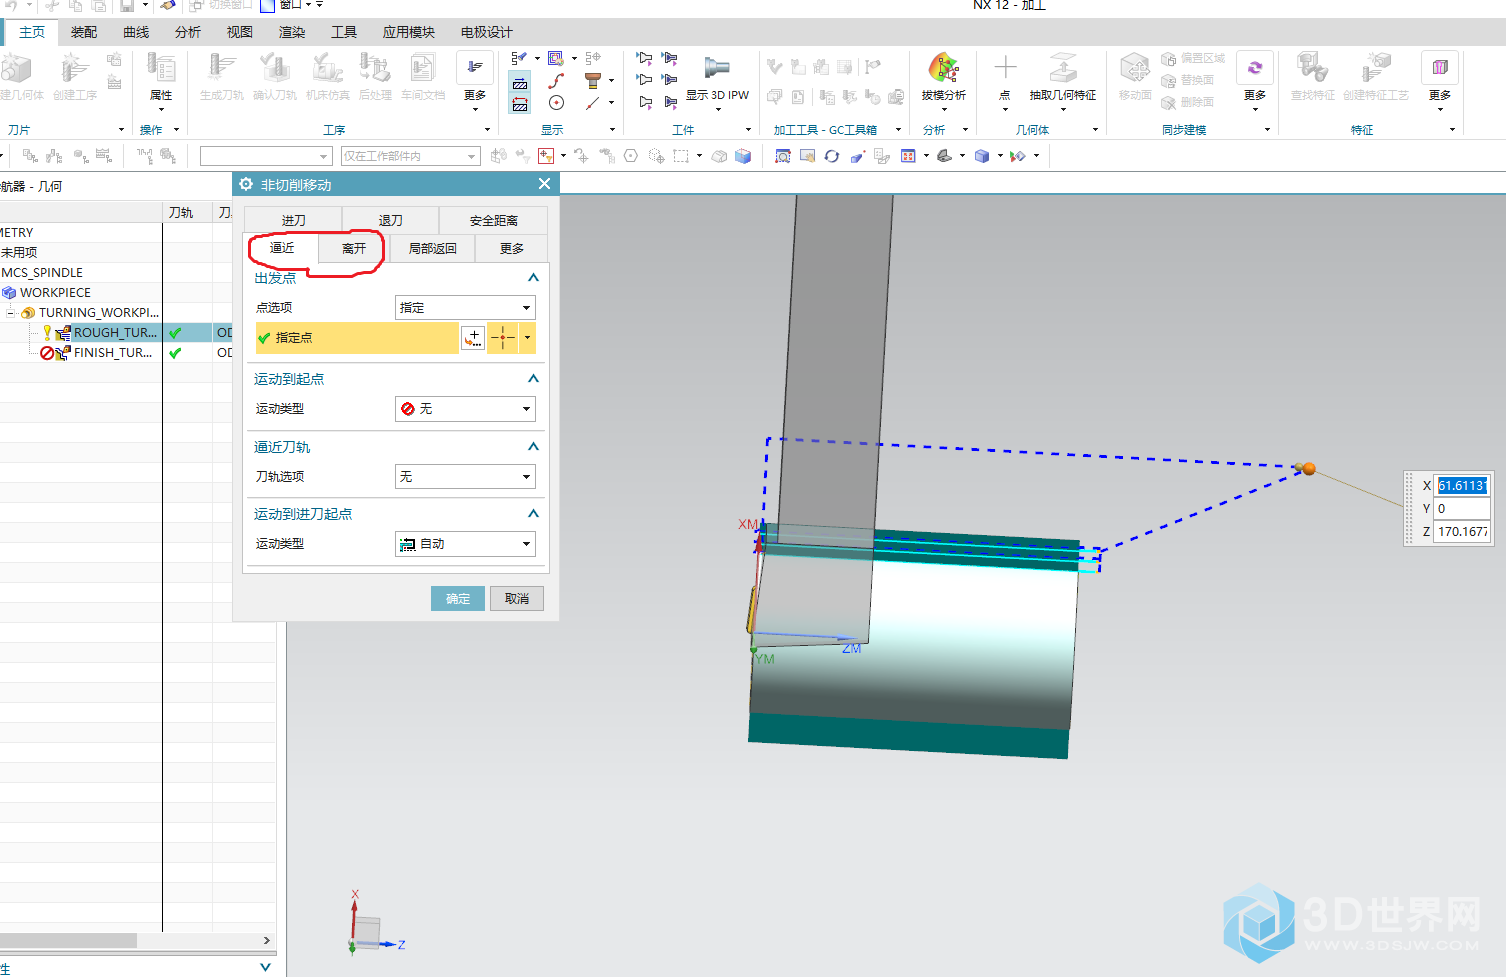Select FINISH_TUR... operation in navigator
The height and width of the screenshot is (977, 1506).
pyautogui.click(x=113, y=353)
